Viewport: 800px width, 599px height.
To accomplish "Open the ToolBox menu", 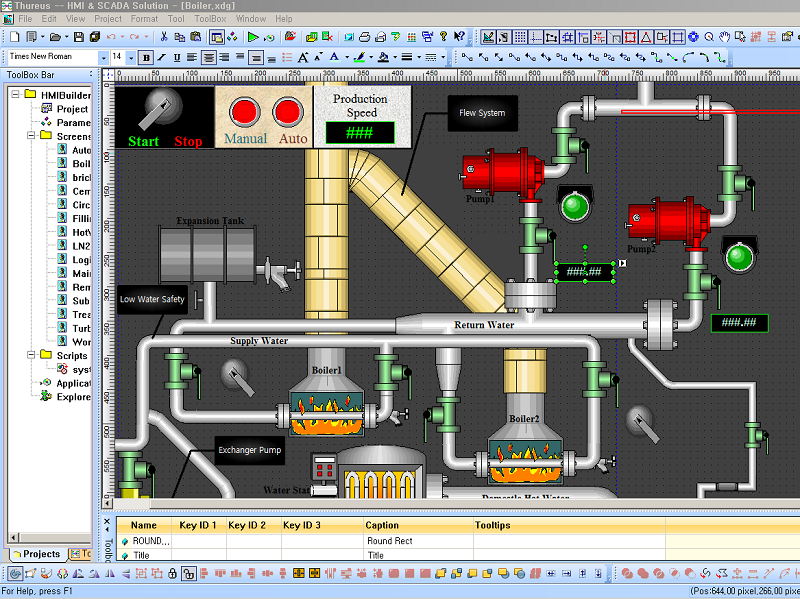I will 210,19.
